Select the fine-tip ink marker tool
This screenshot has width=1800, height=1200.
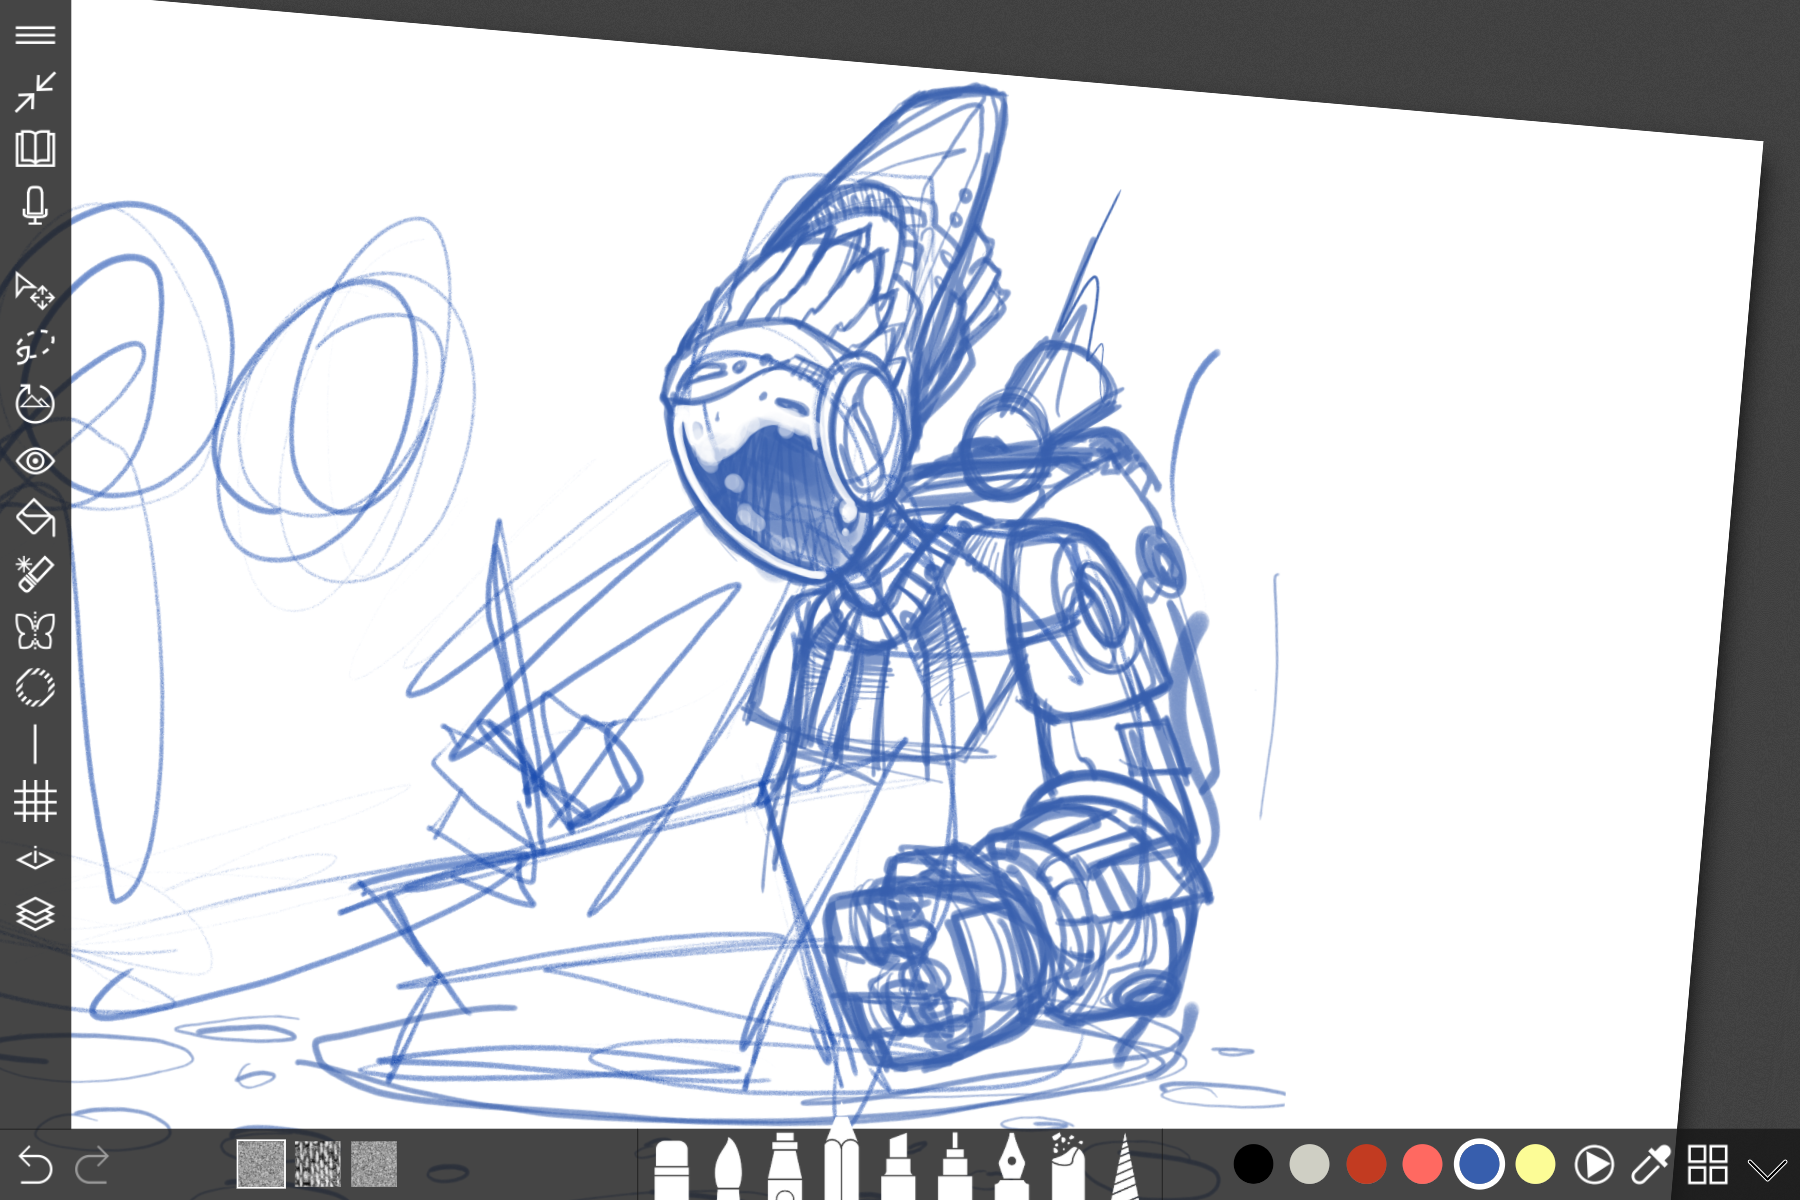point(955,1166)
